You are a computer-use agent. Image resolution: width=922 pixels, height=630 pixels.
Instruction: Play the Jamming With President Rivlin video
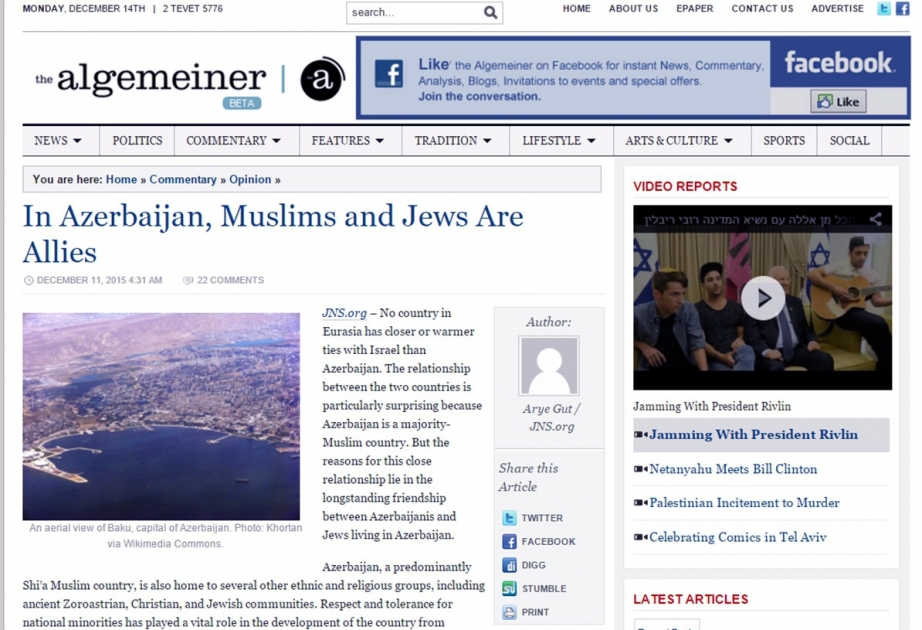[x=763, y=298]
